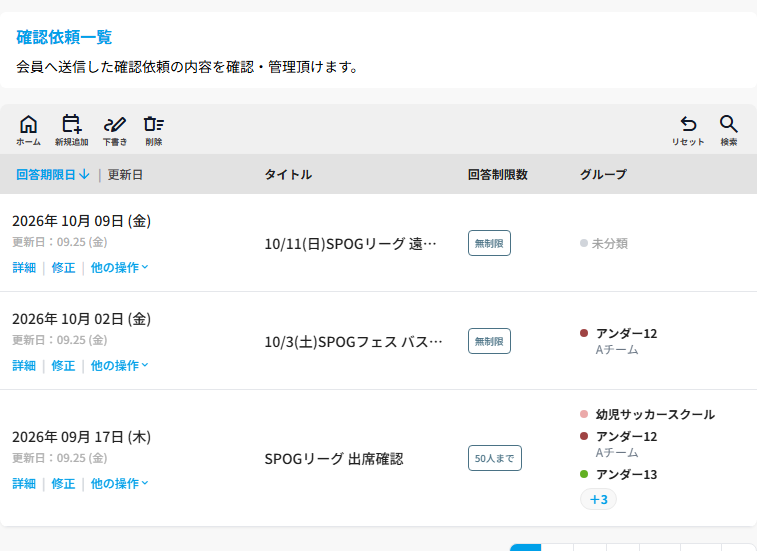Sort by 更新日 column
This screenshot has width=757, height=551.
(x=125, y=174)
